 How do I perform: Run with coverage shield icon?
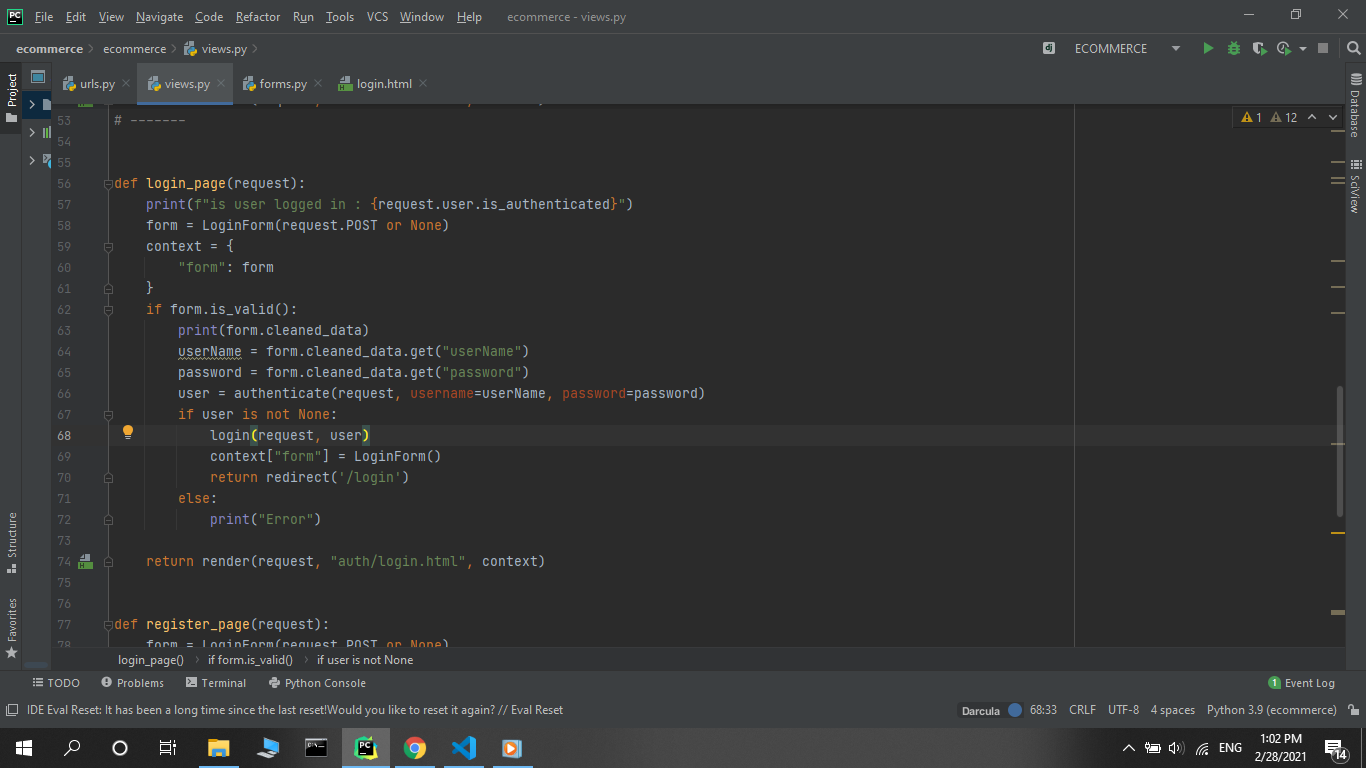tap(1259, 48)
